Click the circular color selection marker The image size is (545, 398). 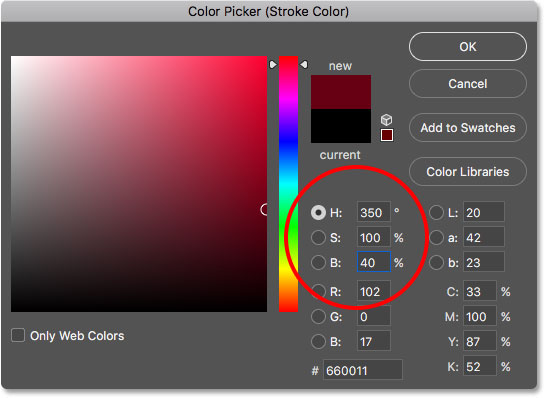point(265,209)
